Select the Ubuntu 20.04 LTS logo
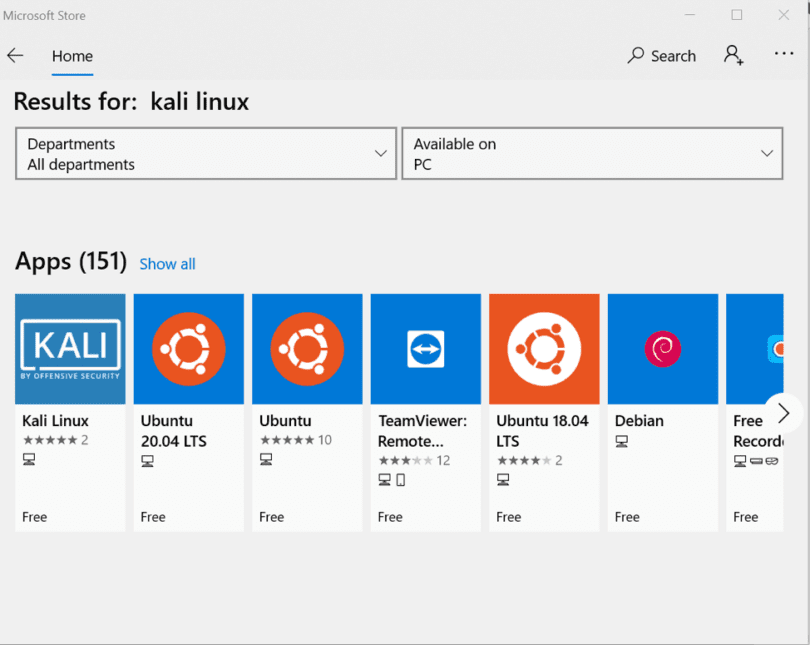The height and width of the screenshot is (645, 810). [189, 349]
